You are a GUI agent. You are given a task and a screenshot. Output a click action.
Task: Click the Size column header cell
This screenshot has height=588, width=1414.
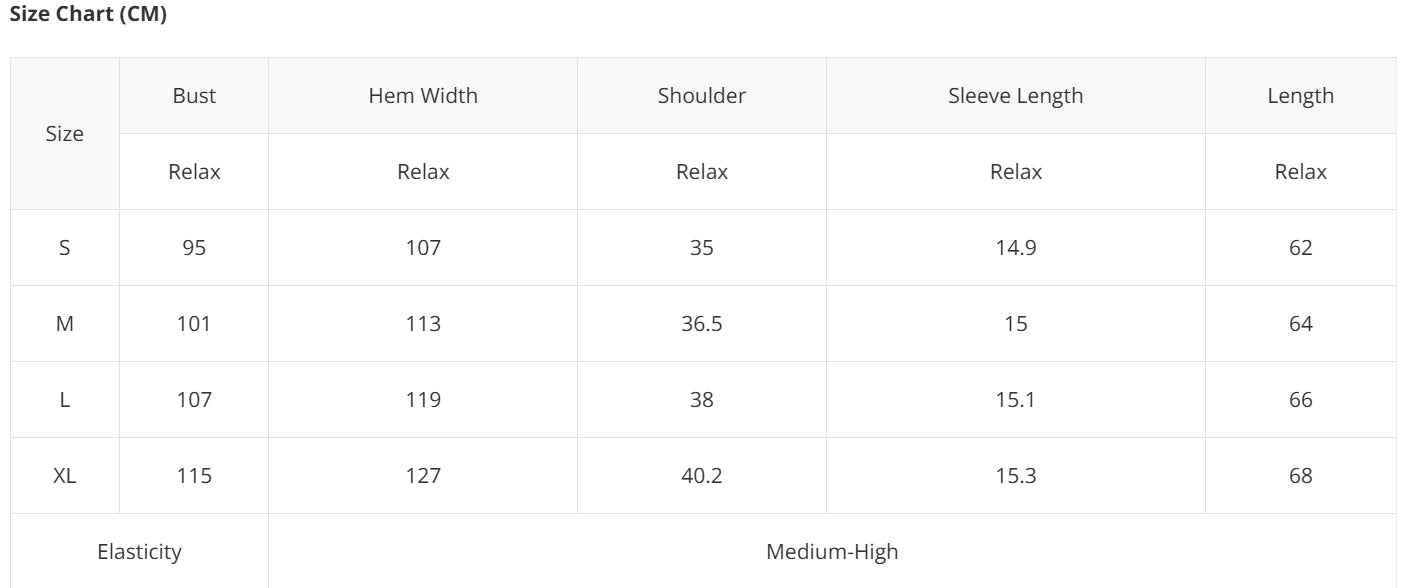coord(65,134)
